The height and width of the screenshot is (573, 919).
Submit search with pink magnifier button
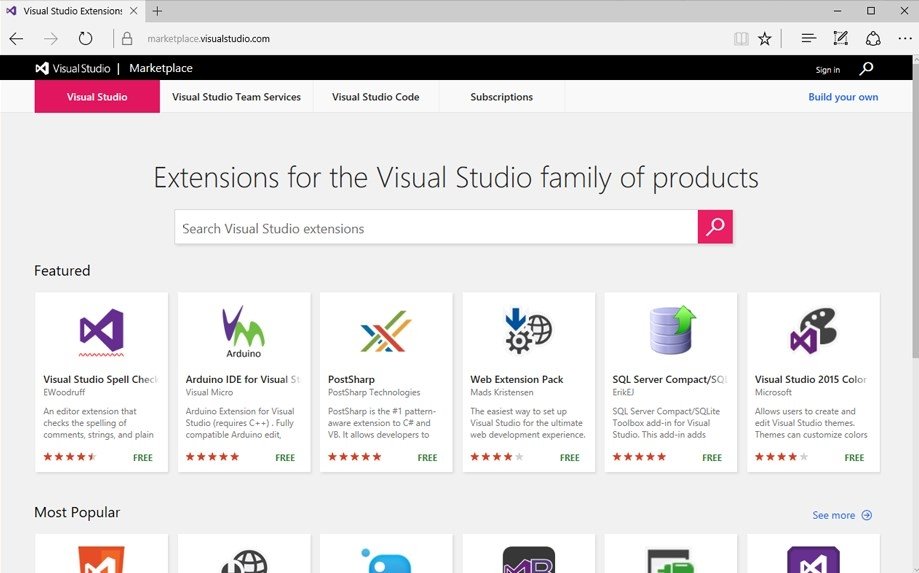point(714,227)
